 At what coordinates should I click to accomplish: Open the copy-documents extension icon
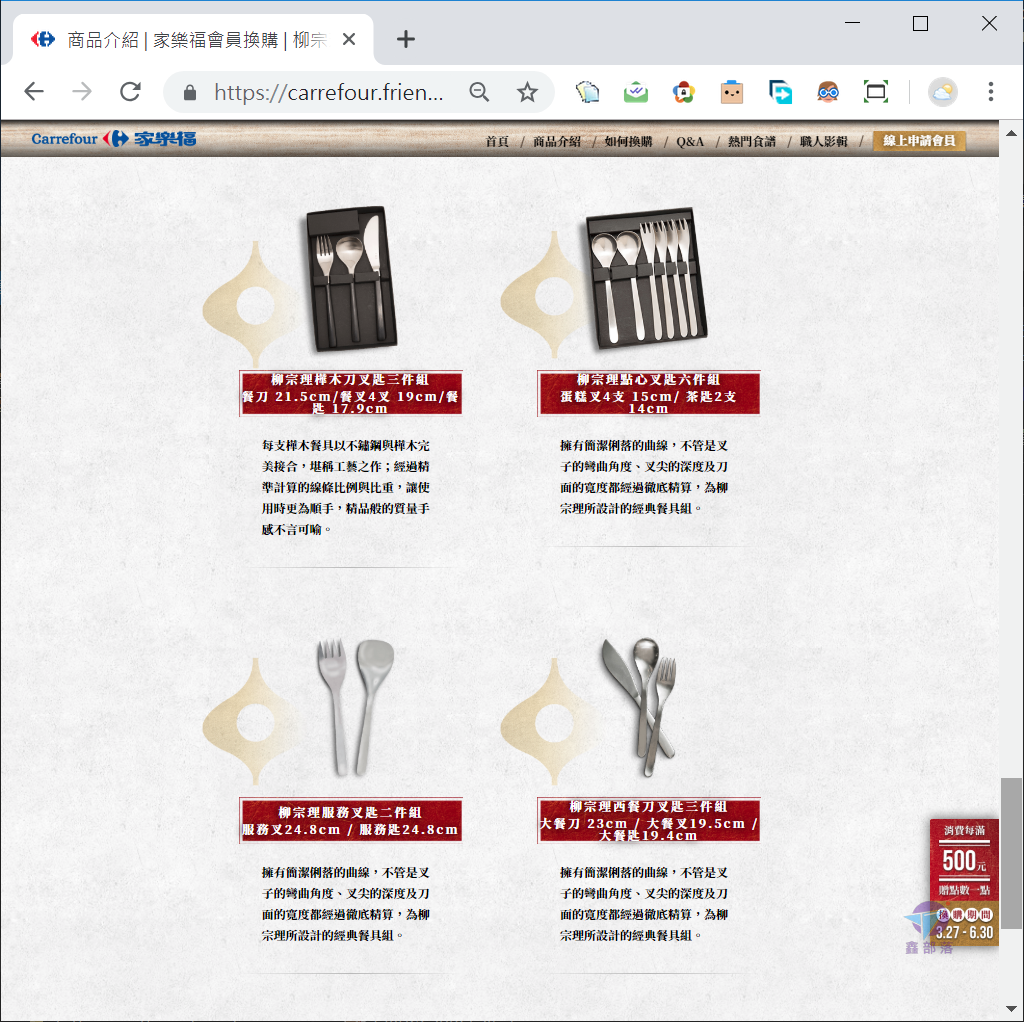tap(588, 92)
